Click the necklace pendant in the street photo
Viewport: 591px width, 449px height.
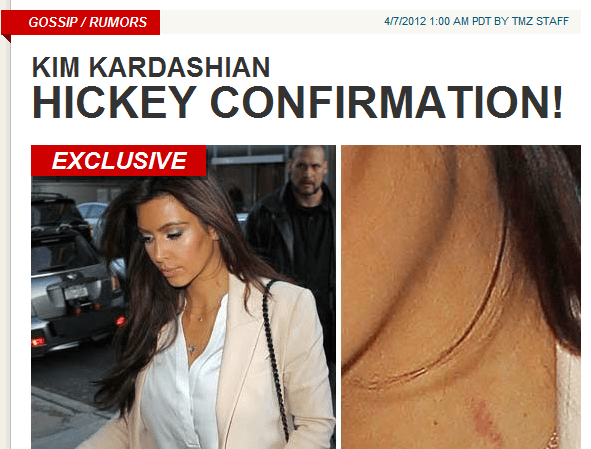click(x=193, y=349)
